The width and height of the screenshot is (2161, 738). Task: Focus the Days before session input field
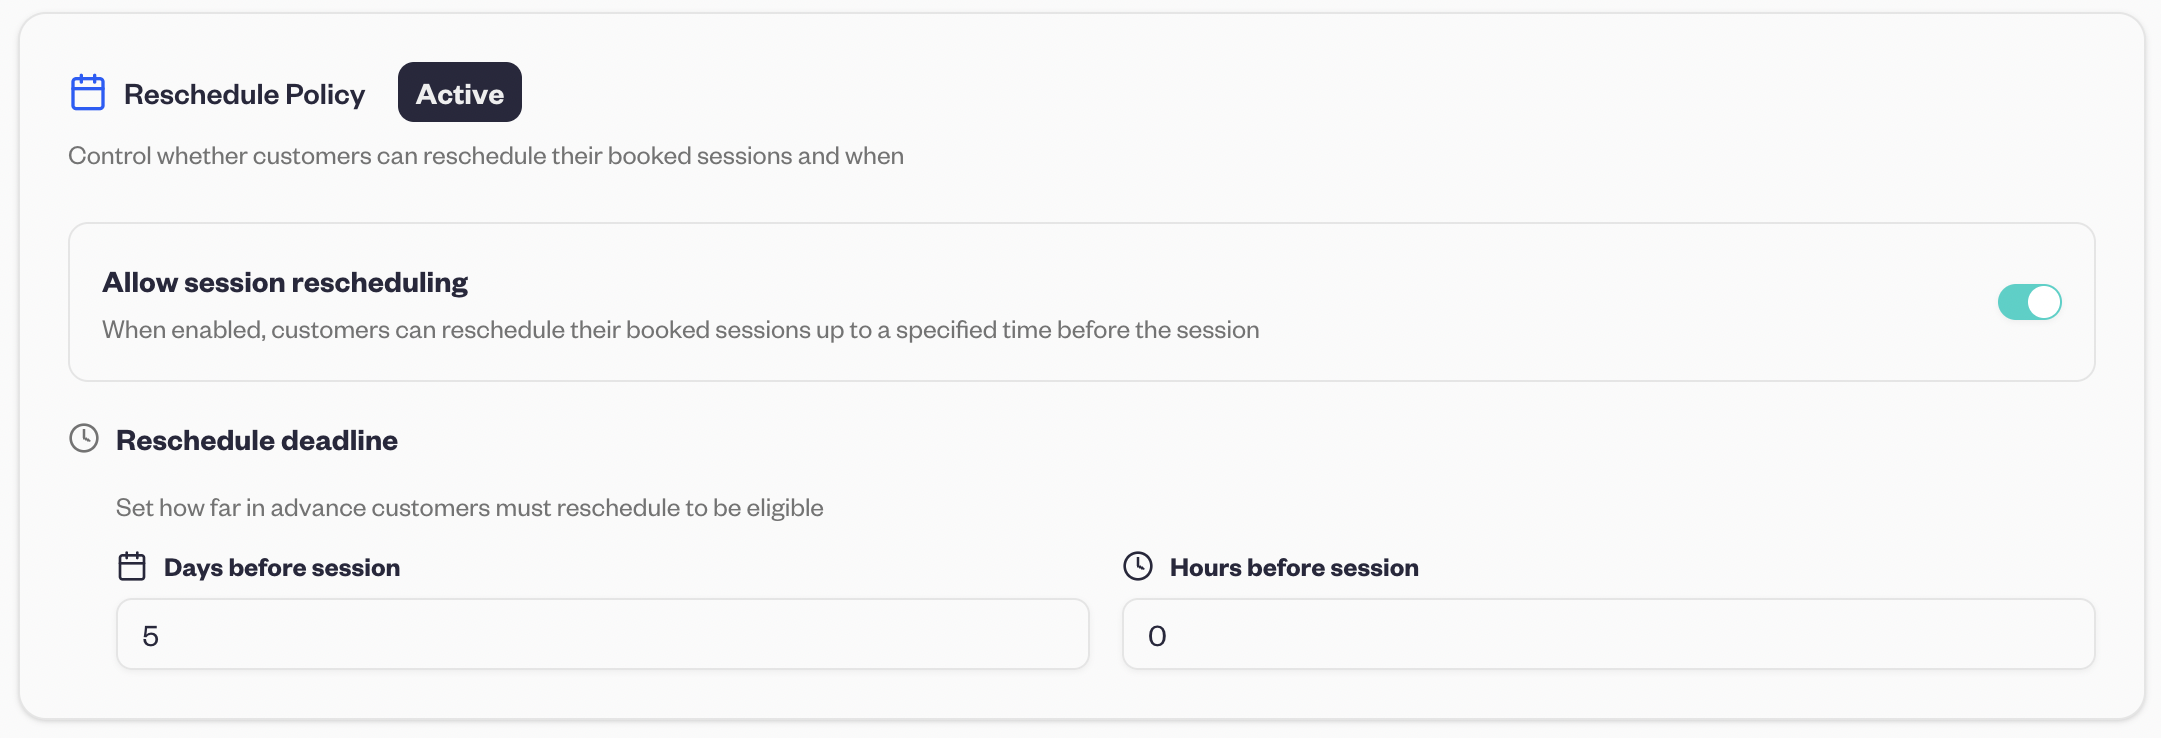[x=602, y=634]
